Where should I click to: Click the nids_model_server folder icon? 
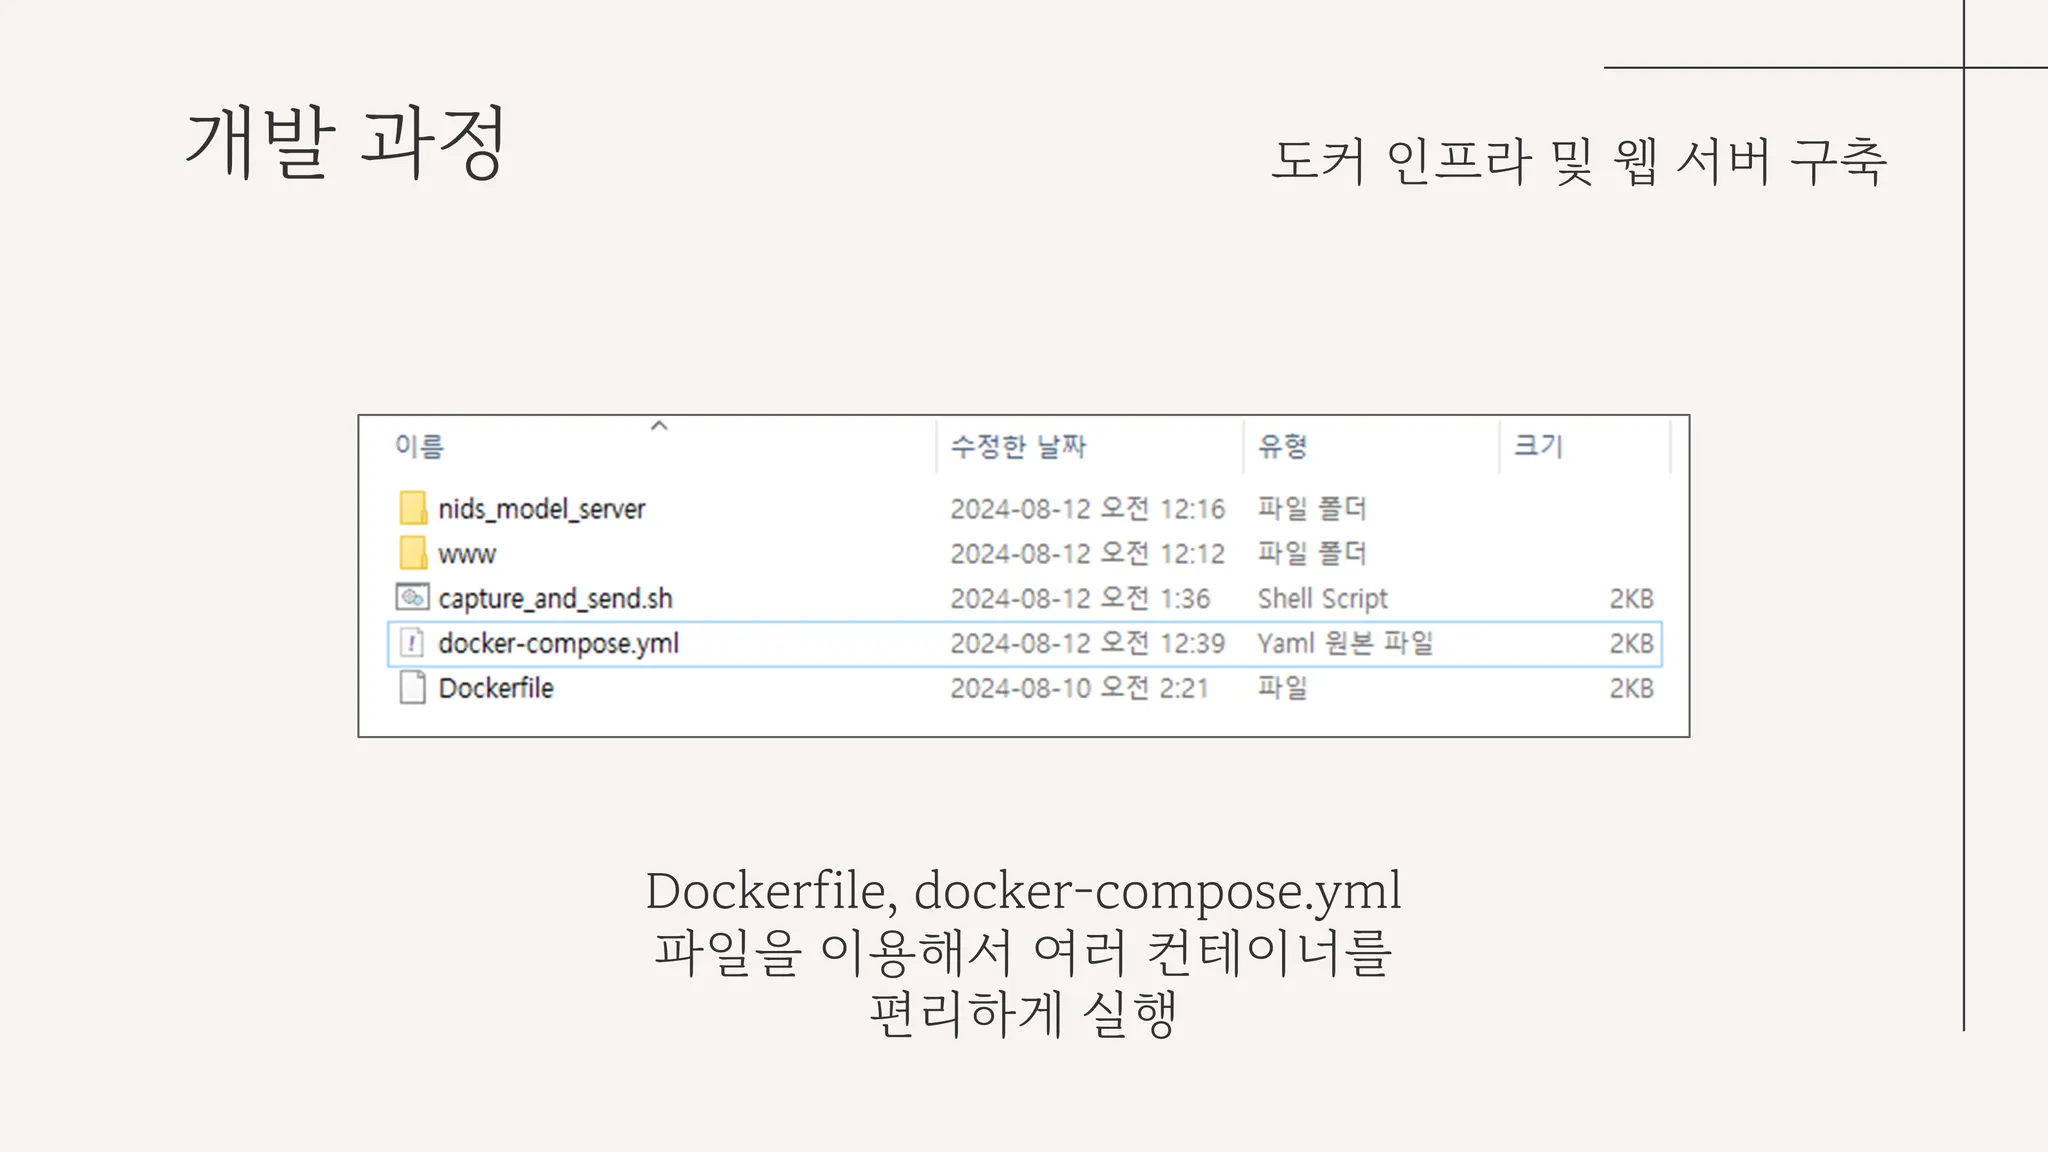[x=412, y=508]
